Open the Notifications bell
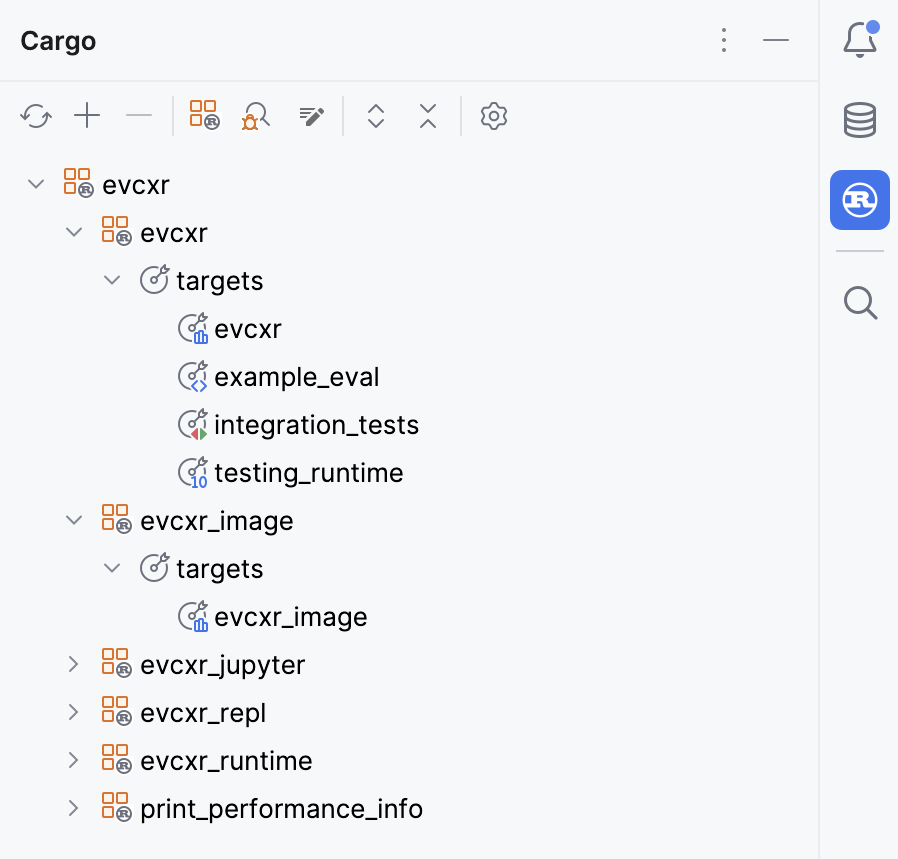898x859 pixels. click(860, 40)
